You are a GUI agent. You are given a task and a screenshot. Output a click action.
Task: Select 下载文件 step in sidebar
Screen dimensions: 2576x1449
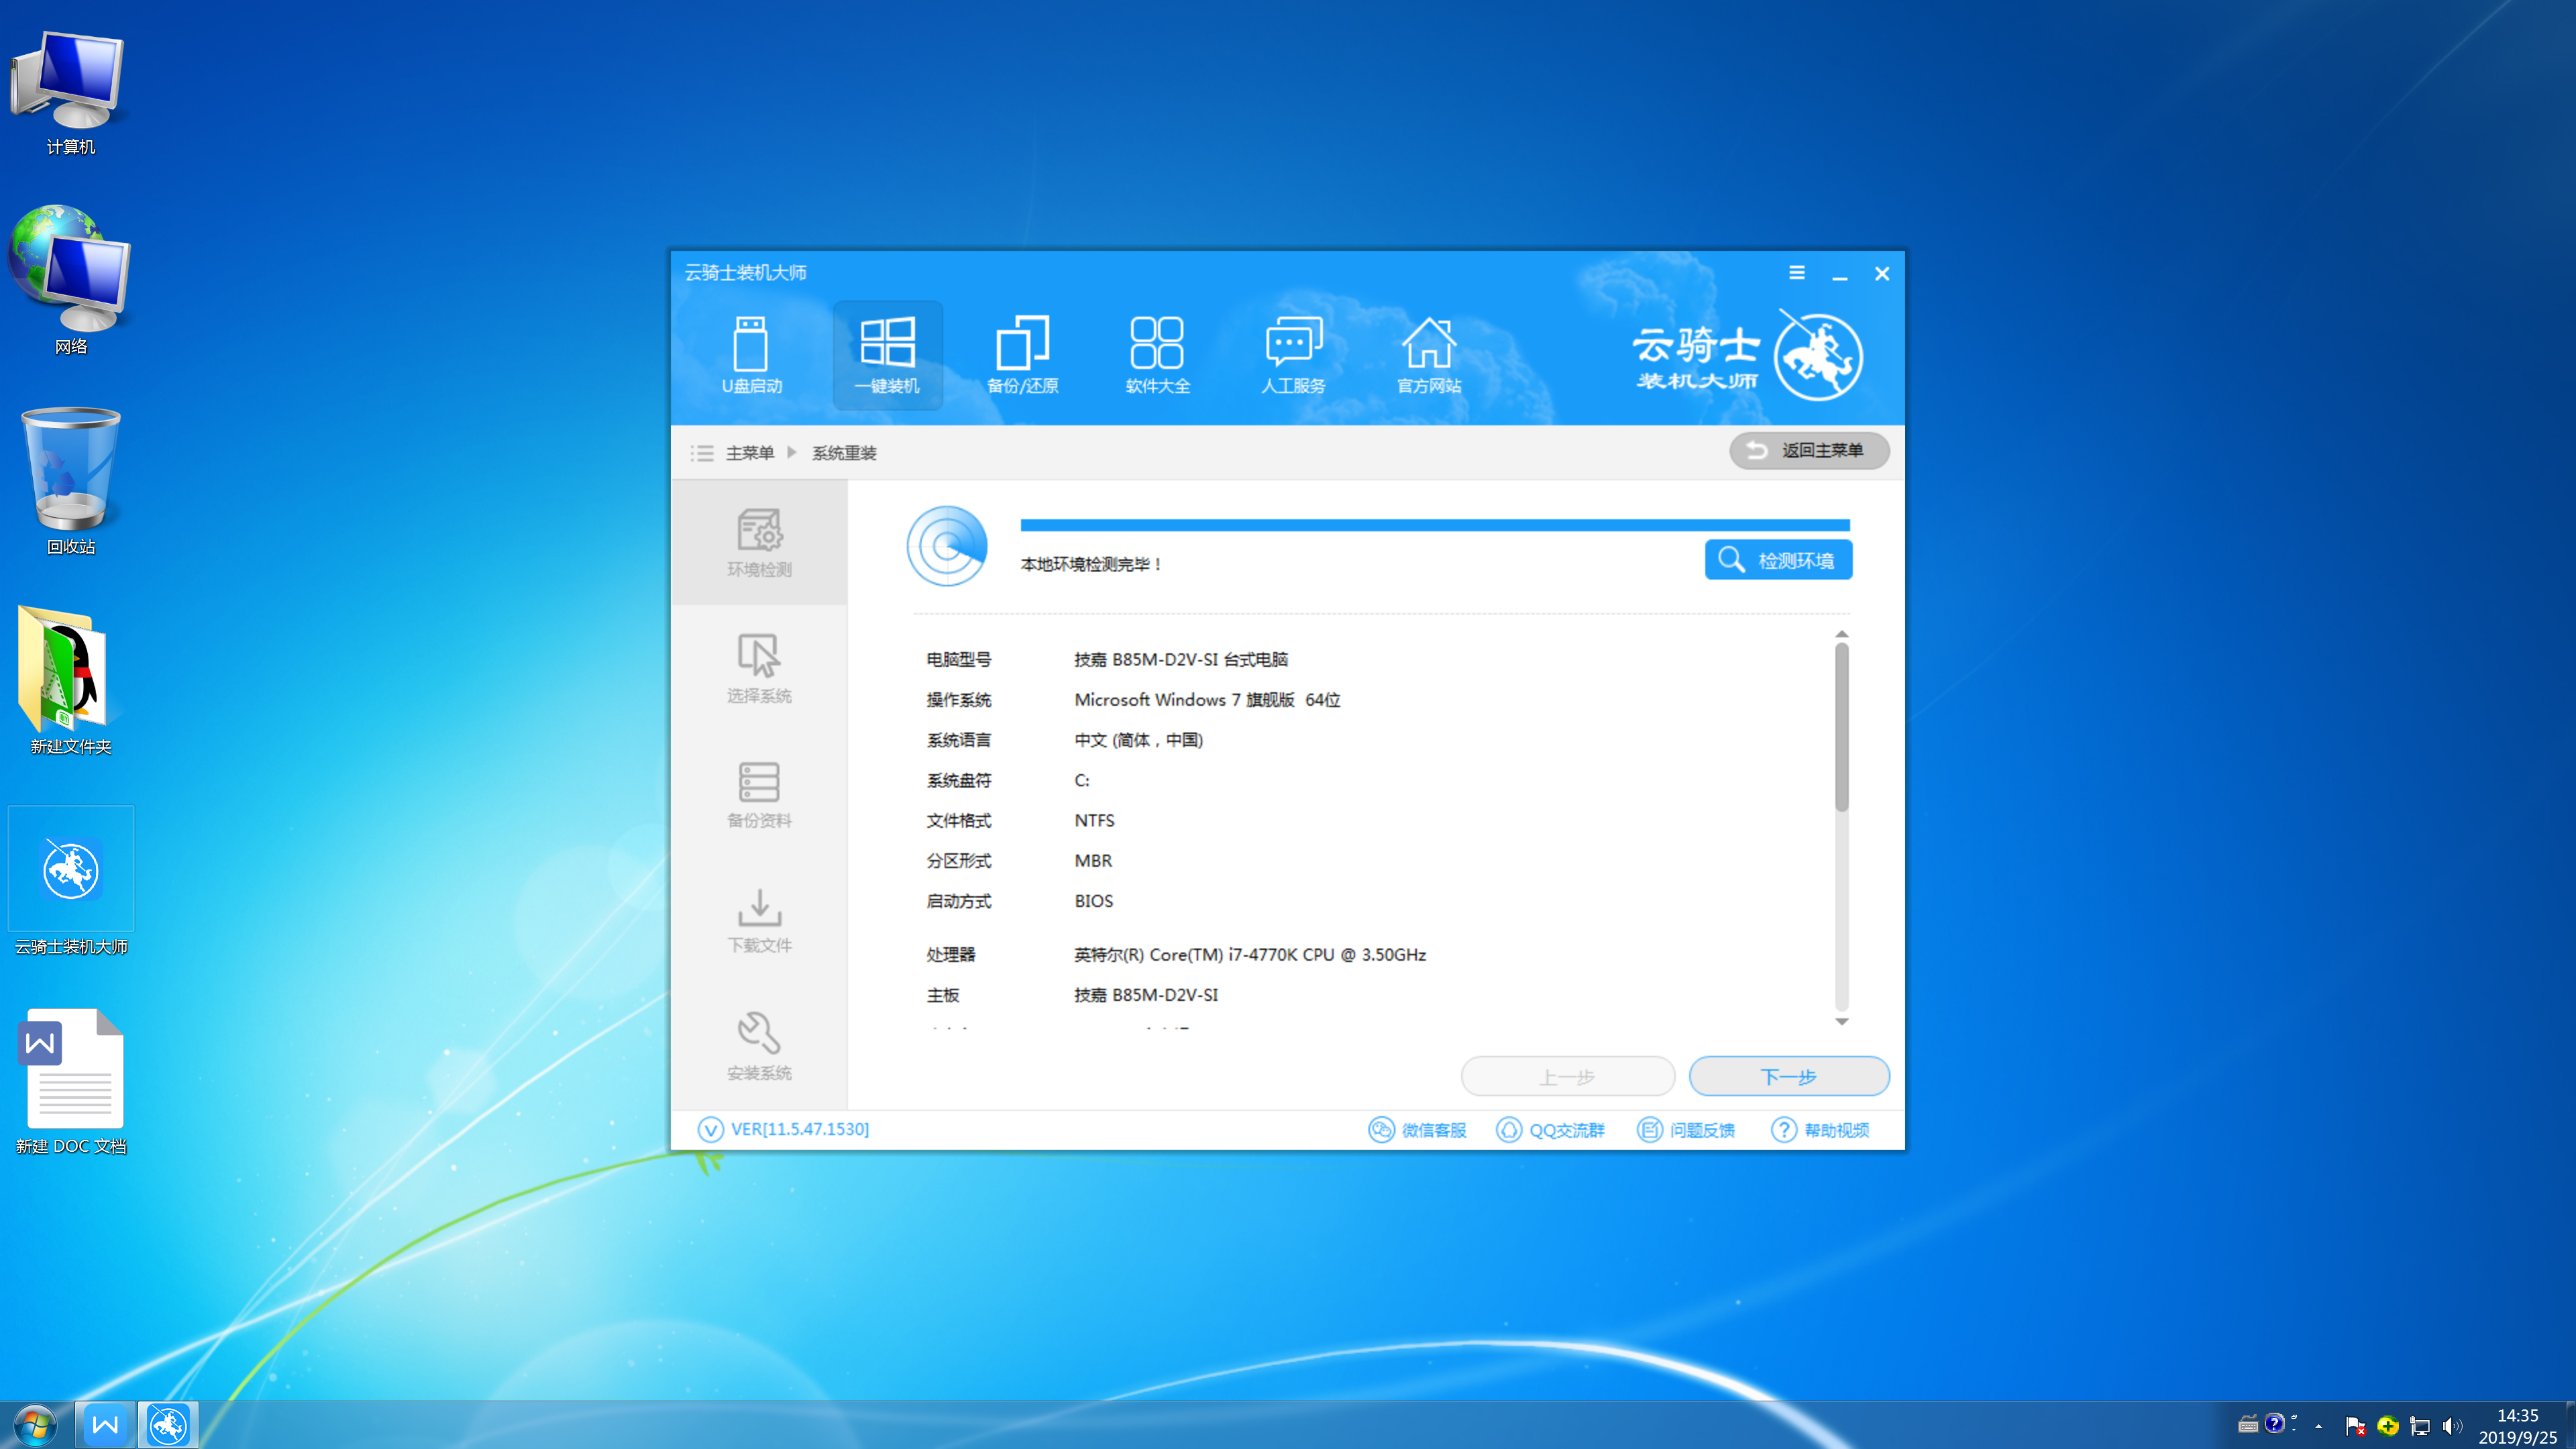tap(759, 920)
